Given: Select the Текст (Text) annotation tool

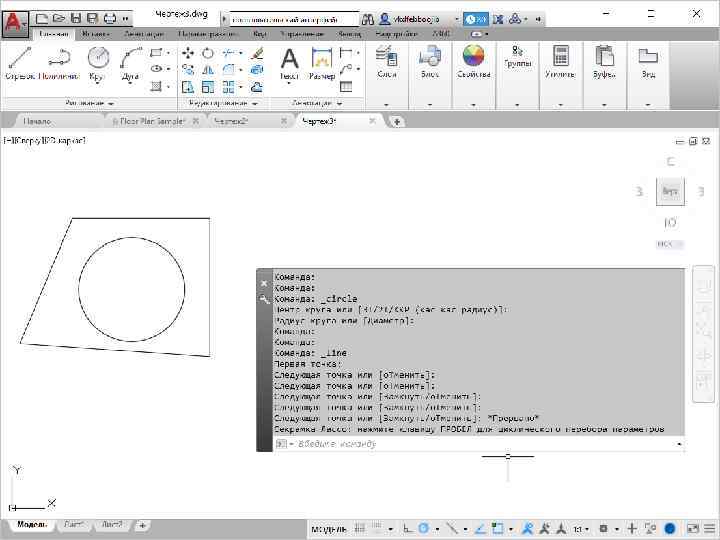Looking at the screenshot, I should click(x=289, y=64).
